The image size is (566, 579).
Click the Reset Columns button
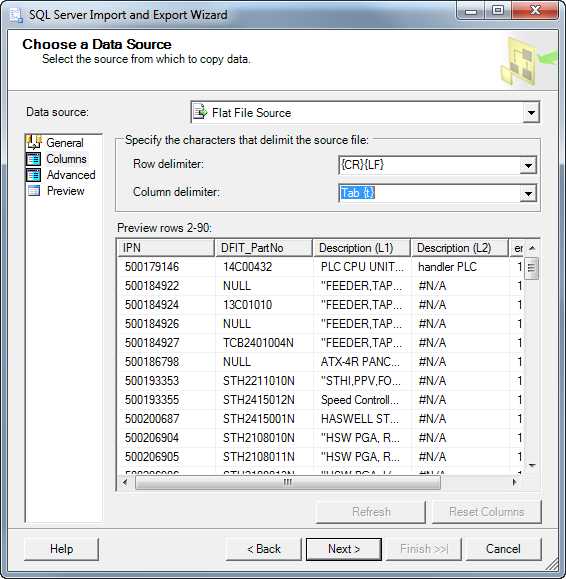487,512
